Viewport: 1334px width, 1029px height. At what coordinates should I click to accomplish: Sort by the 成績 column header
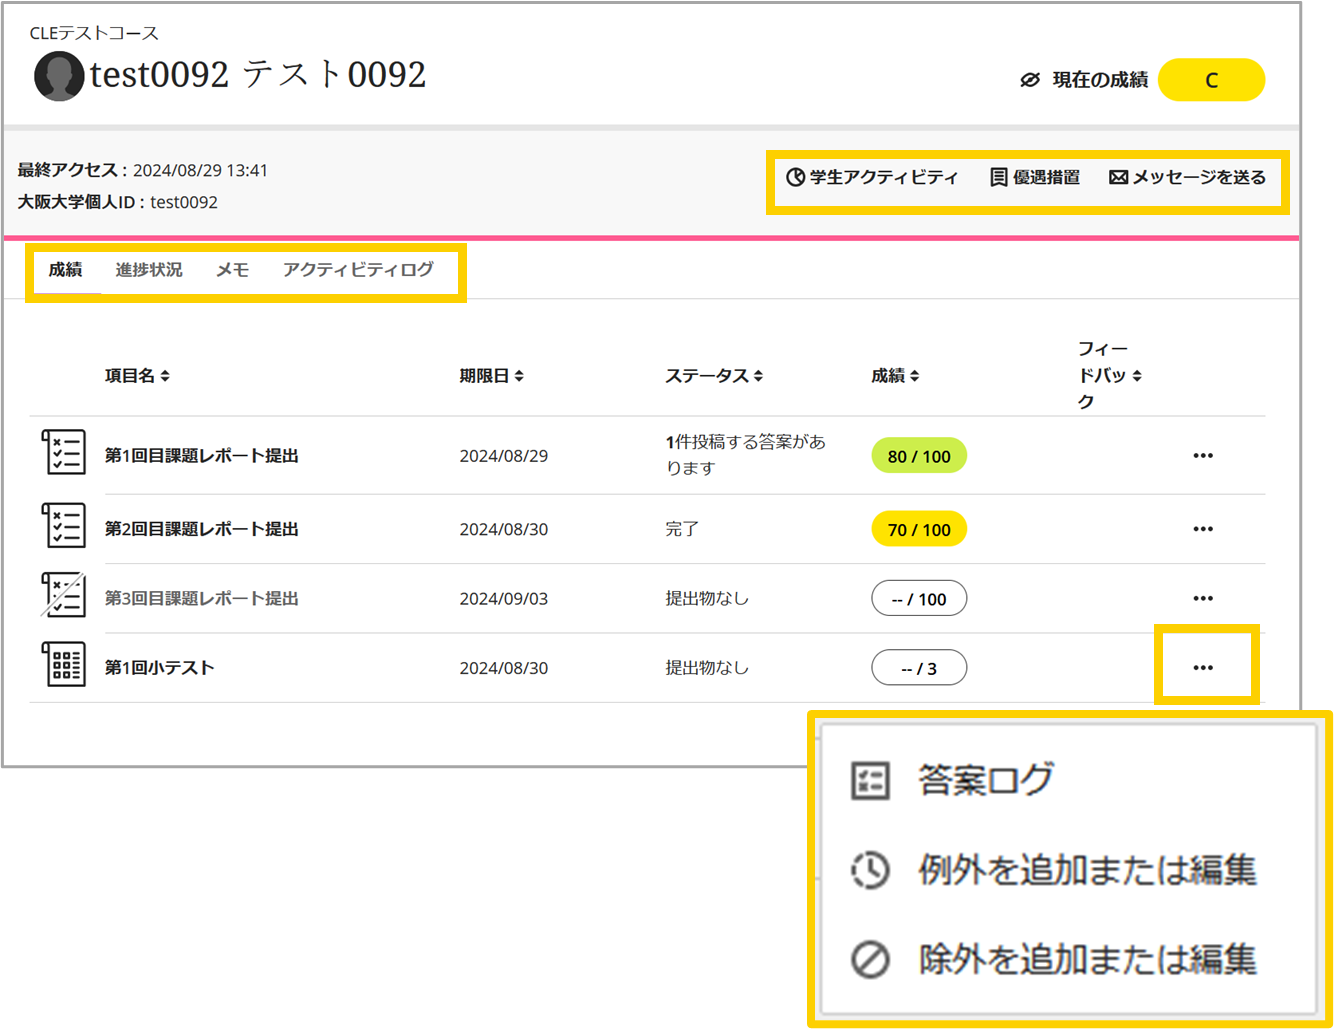point(895,376)
